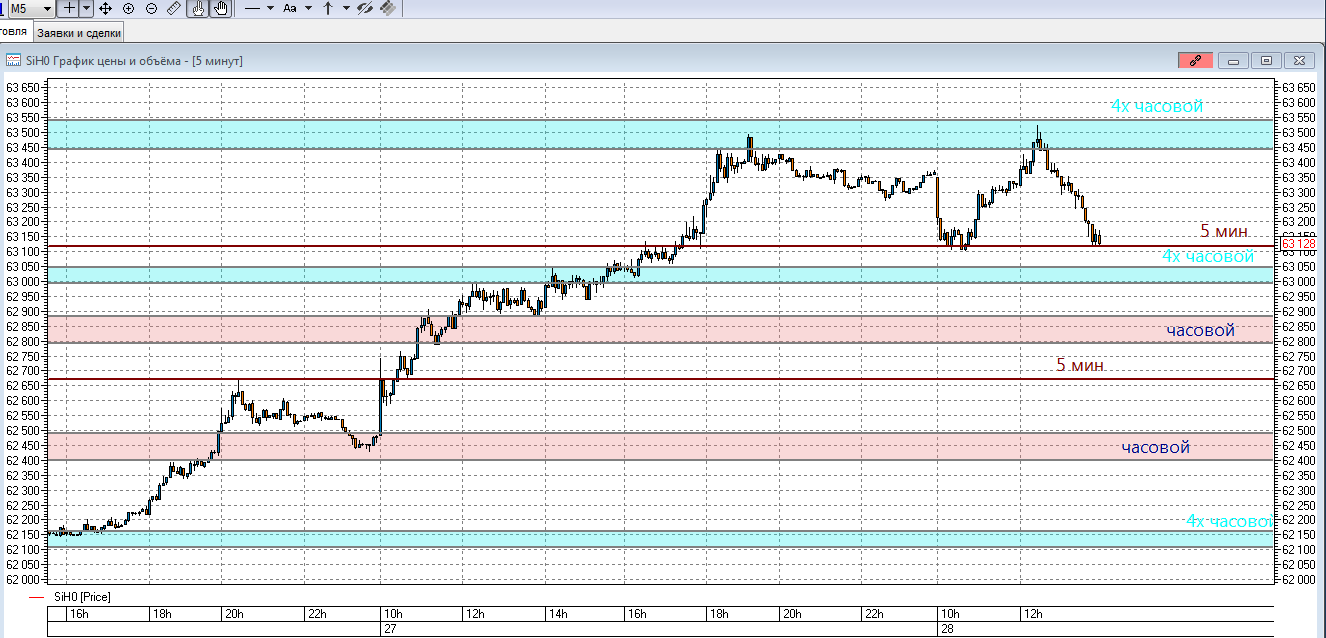
Task: Maximize the SiH0 chart window
Action: [1266, 60]
